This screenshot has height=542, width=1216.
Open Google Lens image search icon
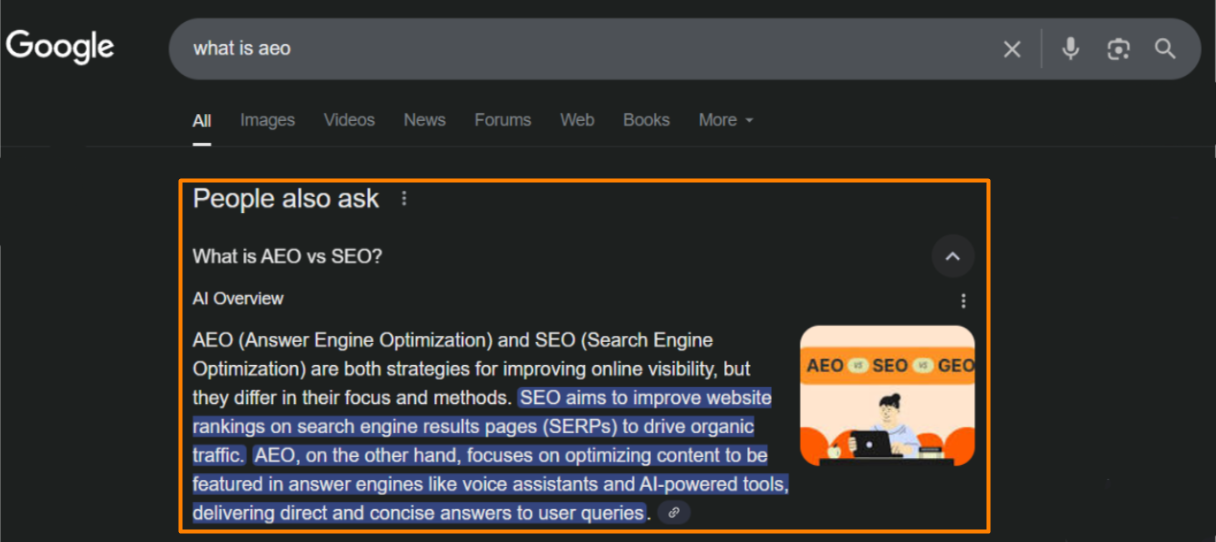(x=1118, y=48)
